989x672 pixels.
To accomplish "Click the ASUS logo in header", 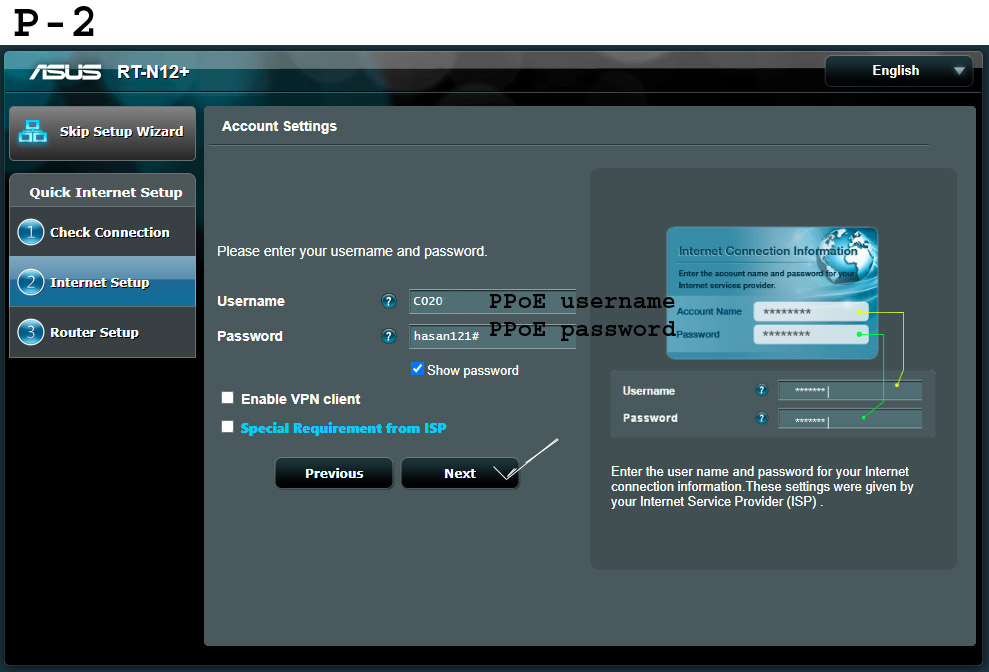I will [x=66, y=72].
